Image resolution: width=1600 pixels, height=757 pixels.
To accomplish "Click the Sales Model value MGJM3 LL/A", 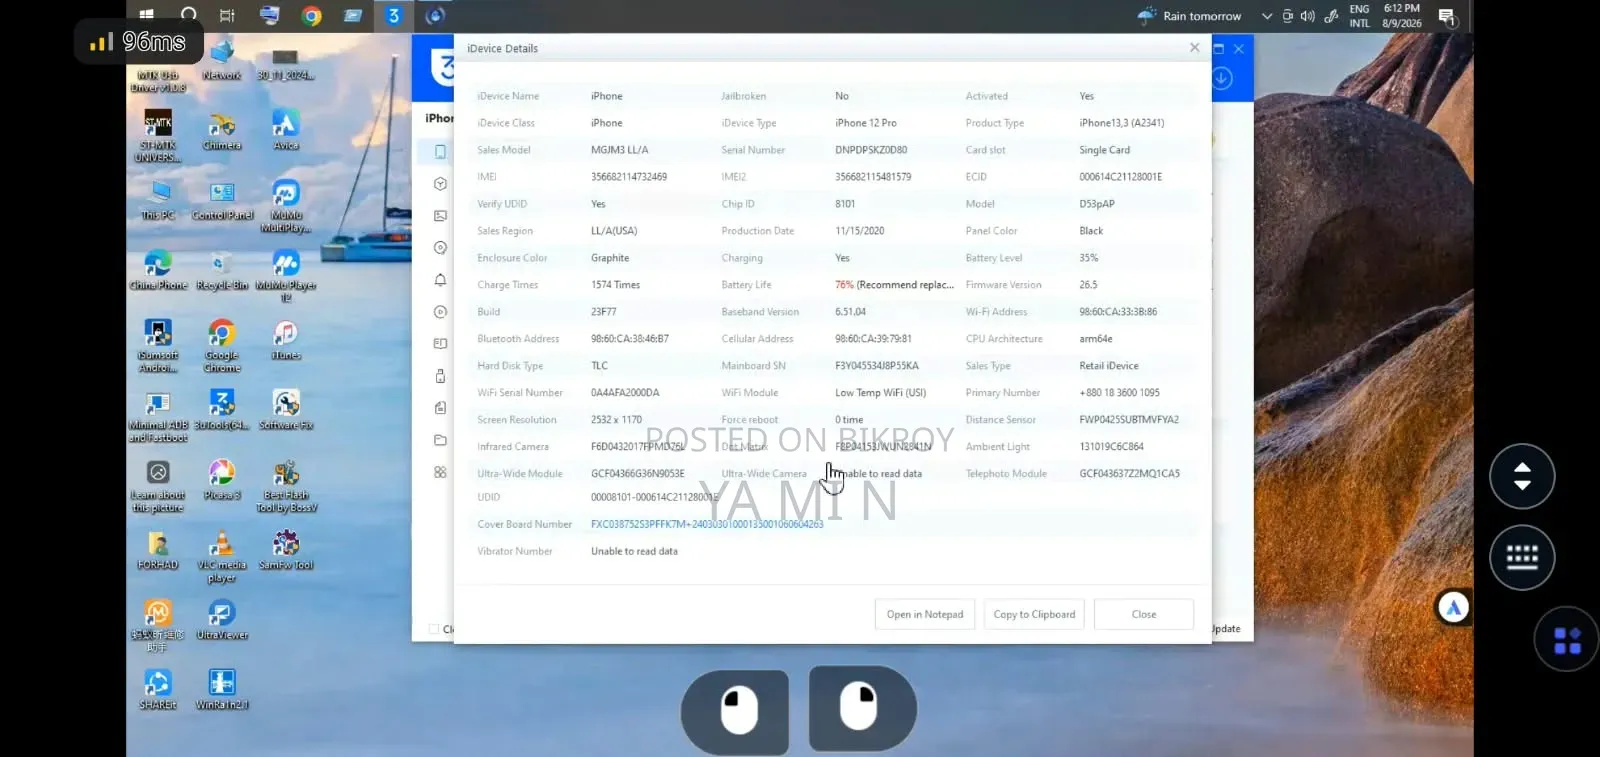I will click(x=620, y=150).
